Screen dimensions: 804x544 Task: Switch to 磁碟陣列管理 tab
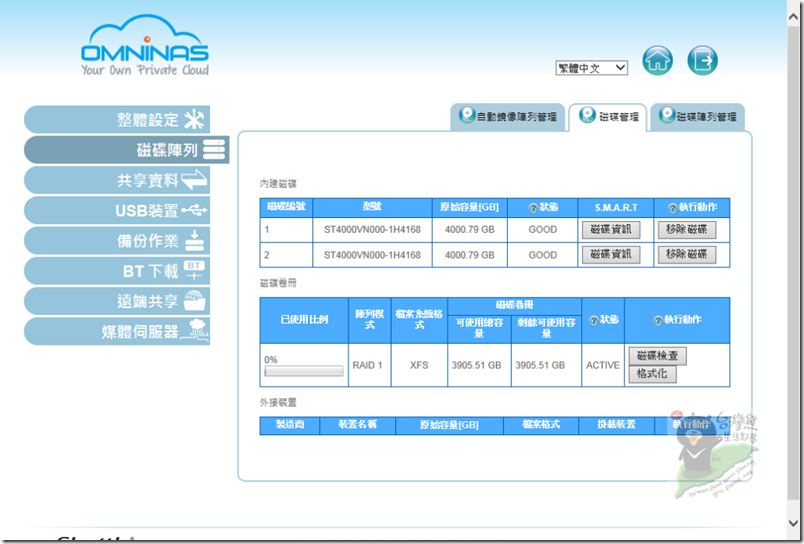[698, 117]
